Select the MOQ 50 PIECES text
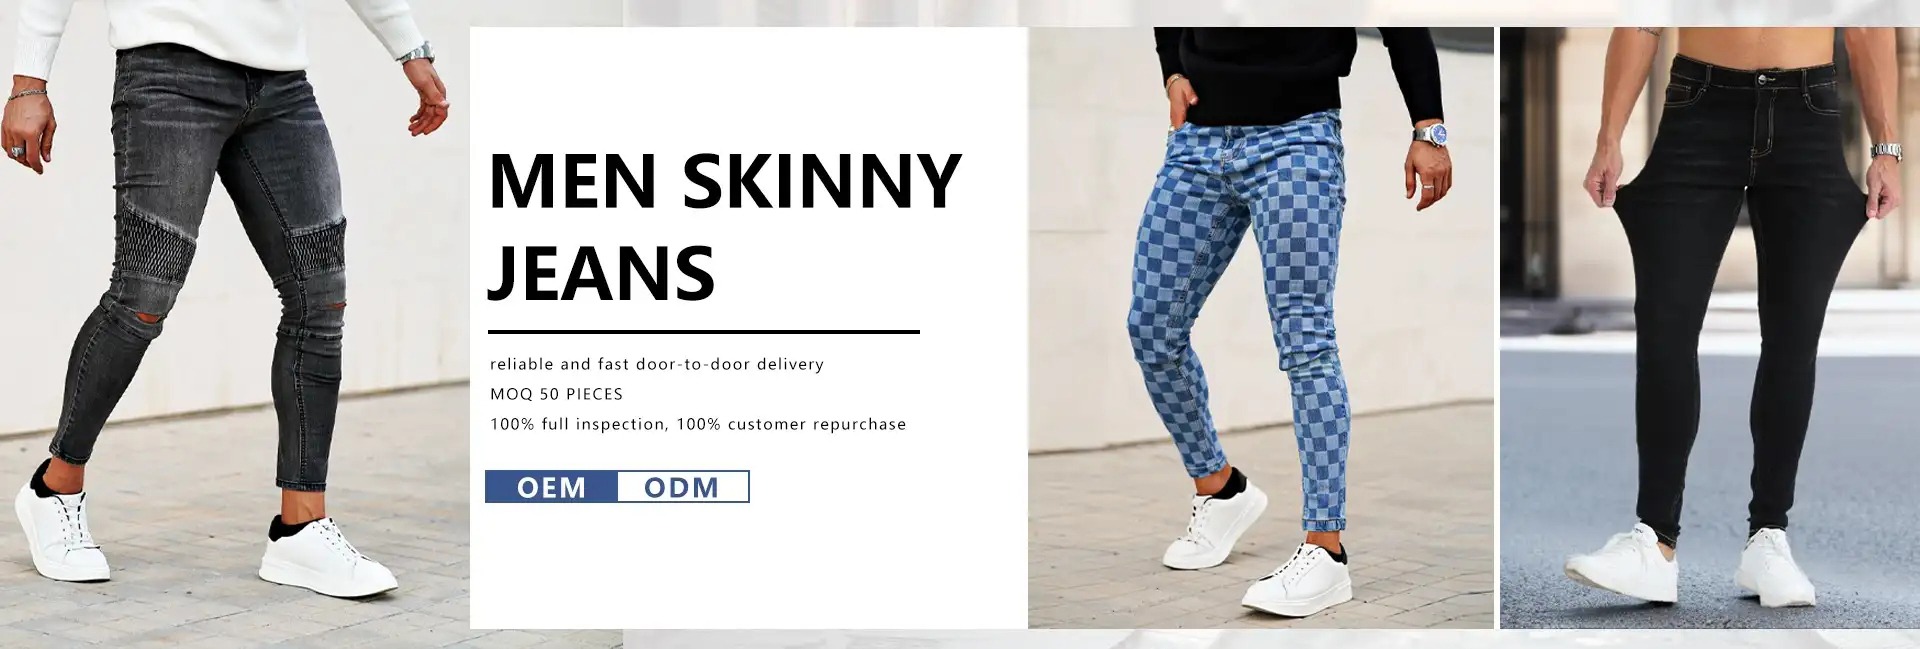Viewport: 1920px width, 649px height. click(x=556, y=394)
